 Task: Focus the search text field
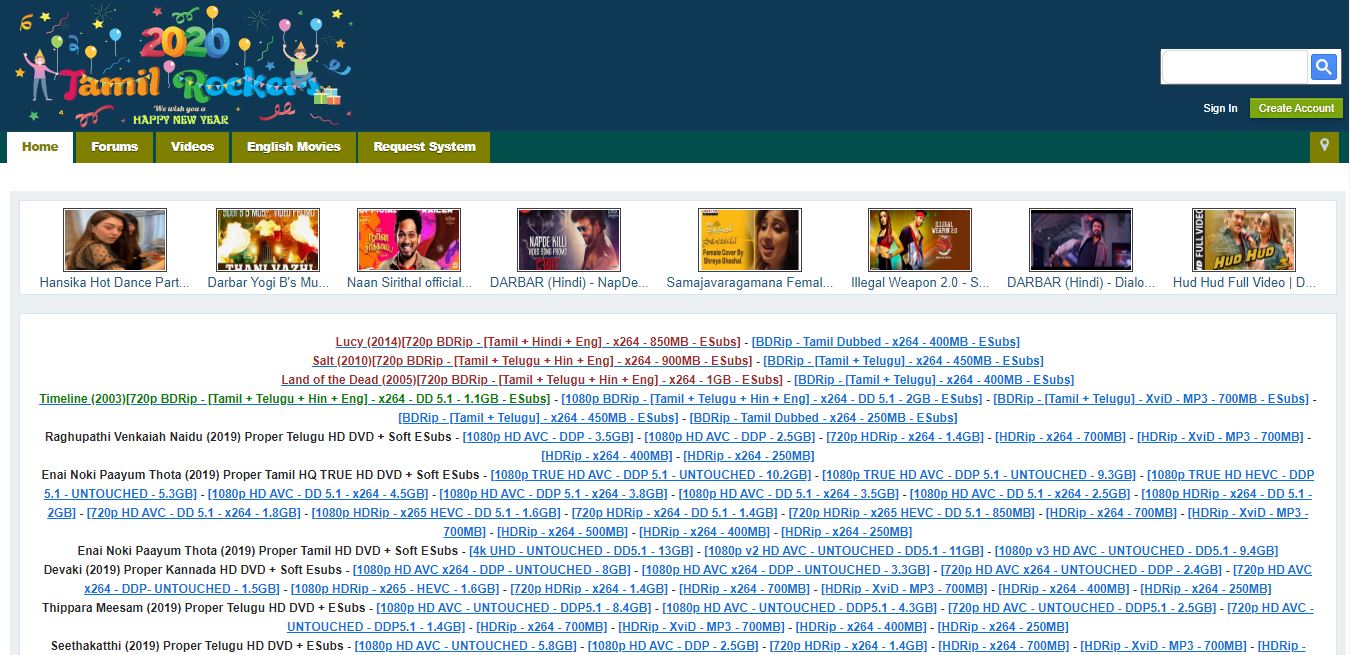coord(1235,67)
